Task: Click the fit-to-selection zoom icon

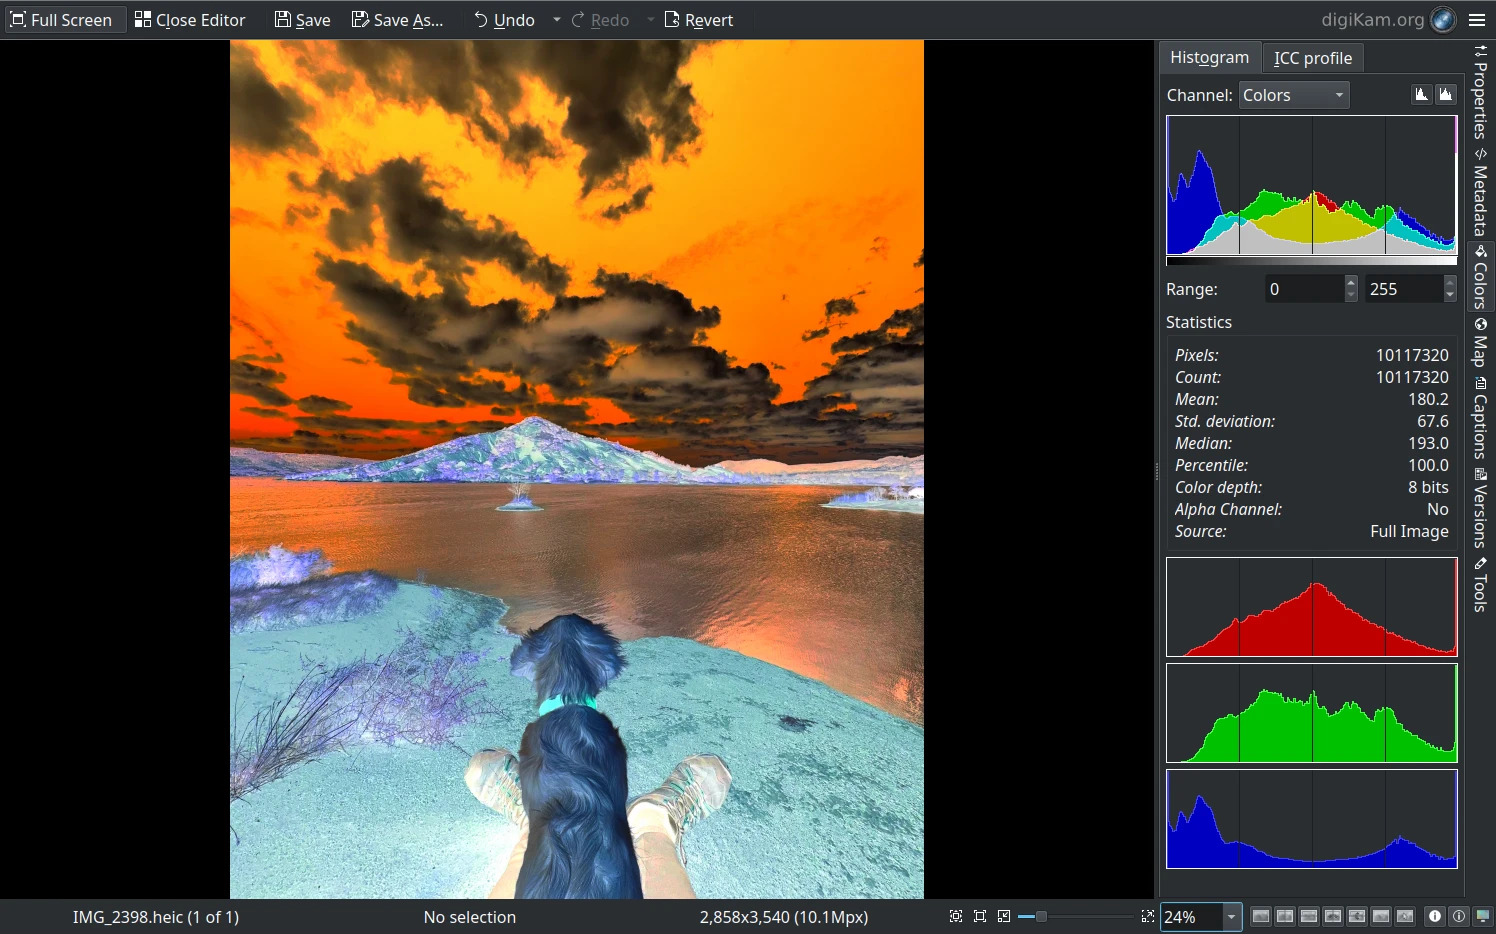Action: pyautogui.click(x=980, y=916)
